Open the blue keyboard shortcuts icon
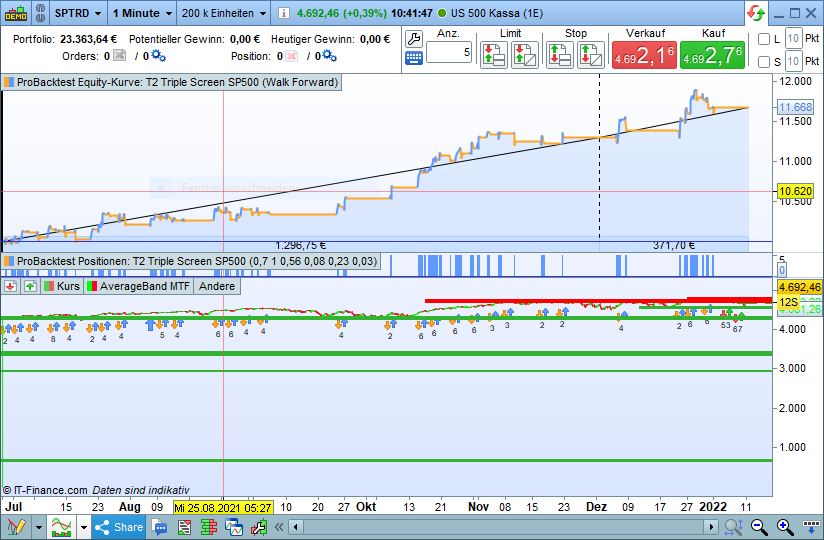 click(x=414, y=58)
